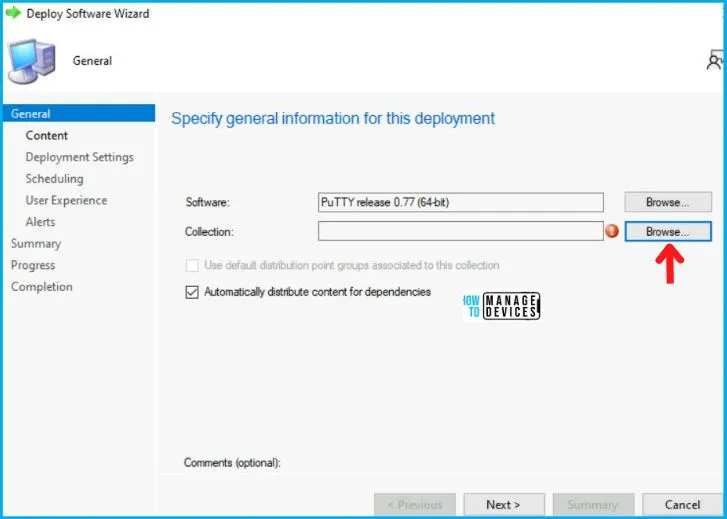Click 'Specify general information for this deployment' heading
This screenshot has width=727, height=519.
[333, 118]
